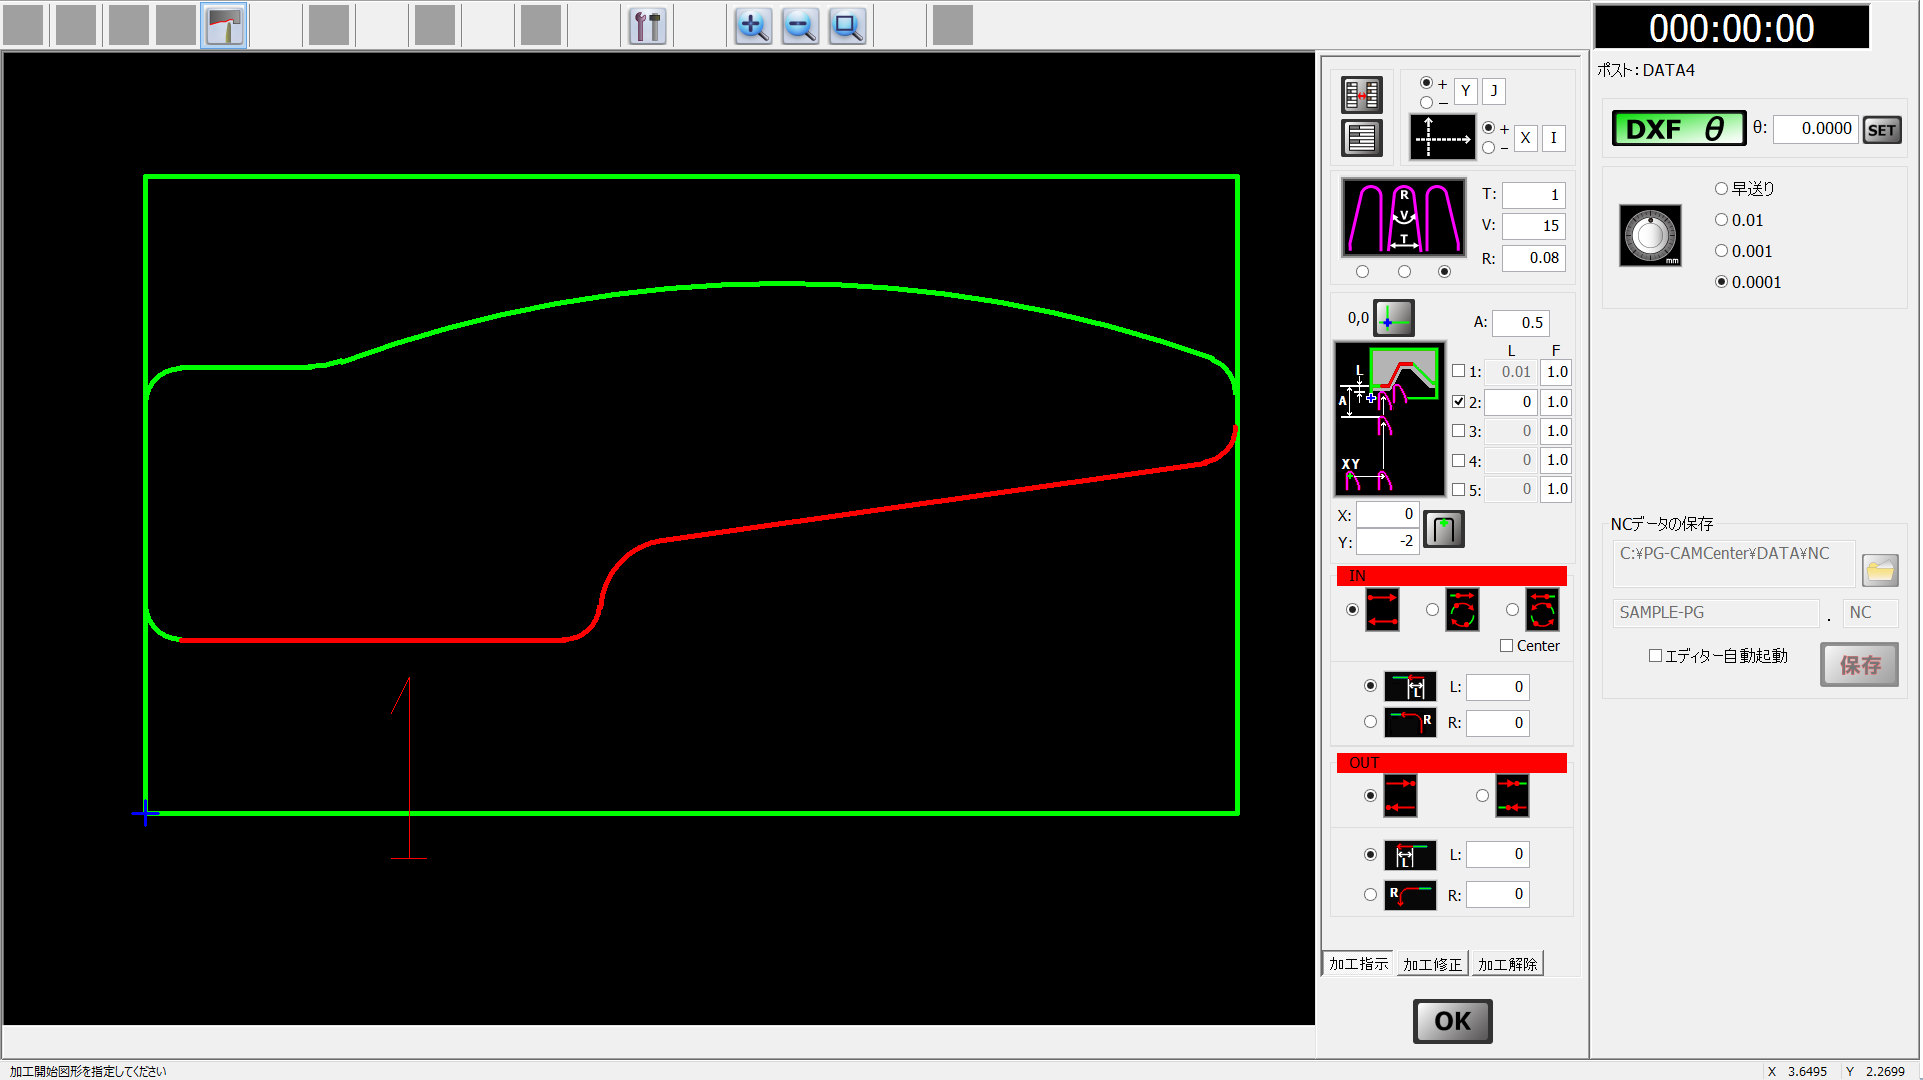
Task: Click the approach path L A XY diagram
Action: pyautogui.click(x=1389, y=419)
